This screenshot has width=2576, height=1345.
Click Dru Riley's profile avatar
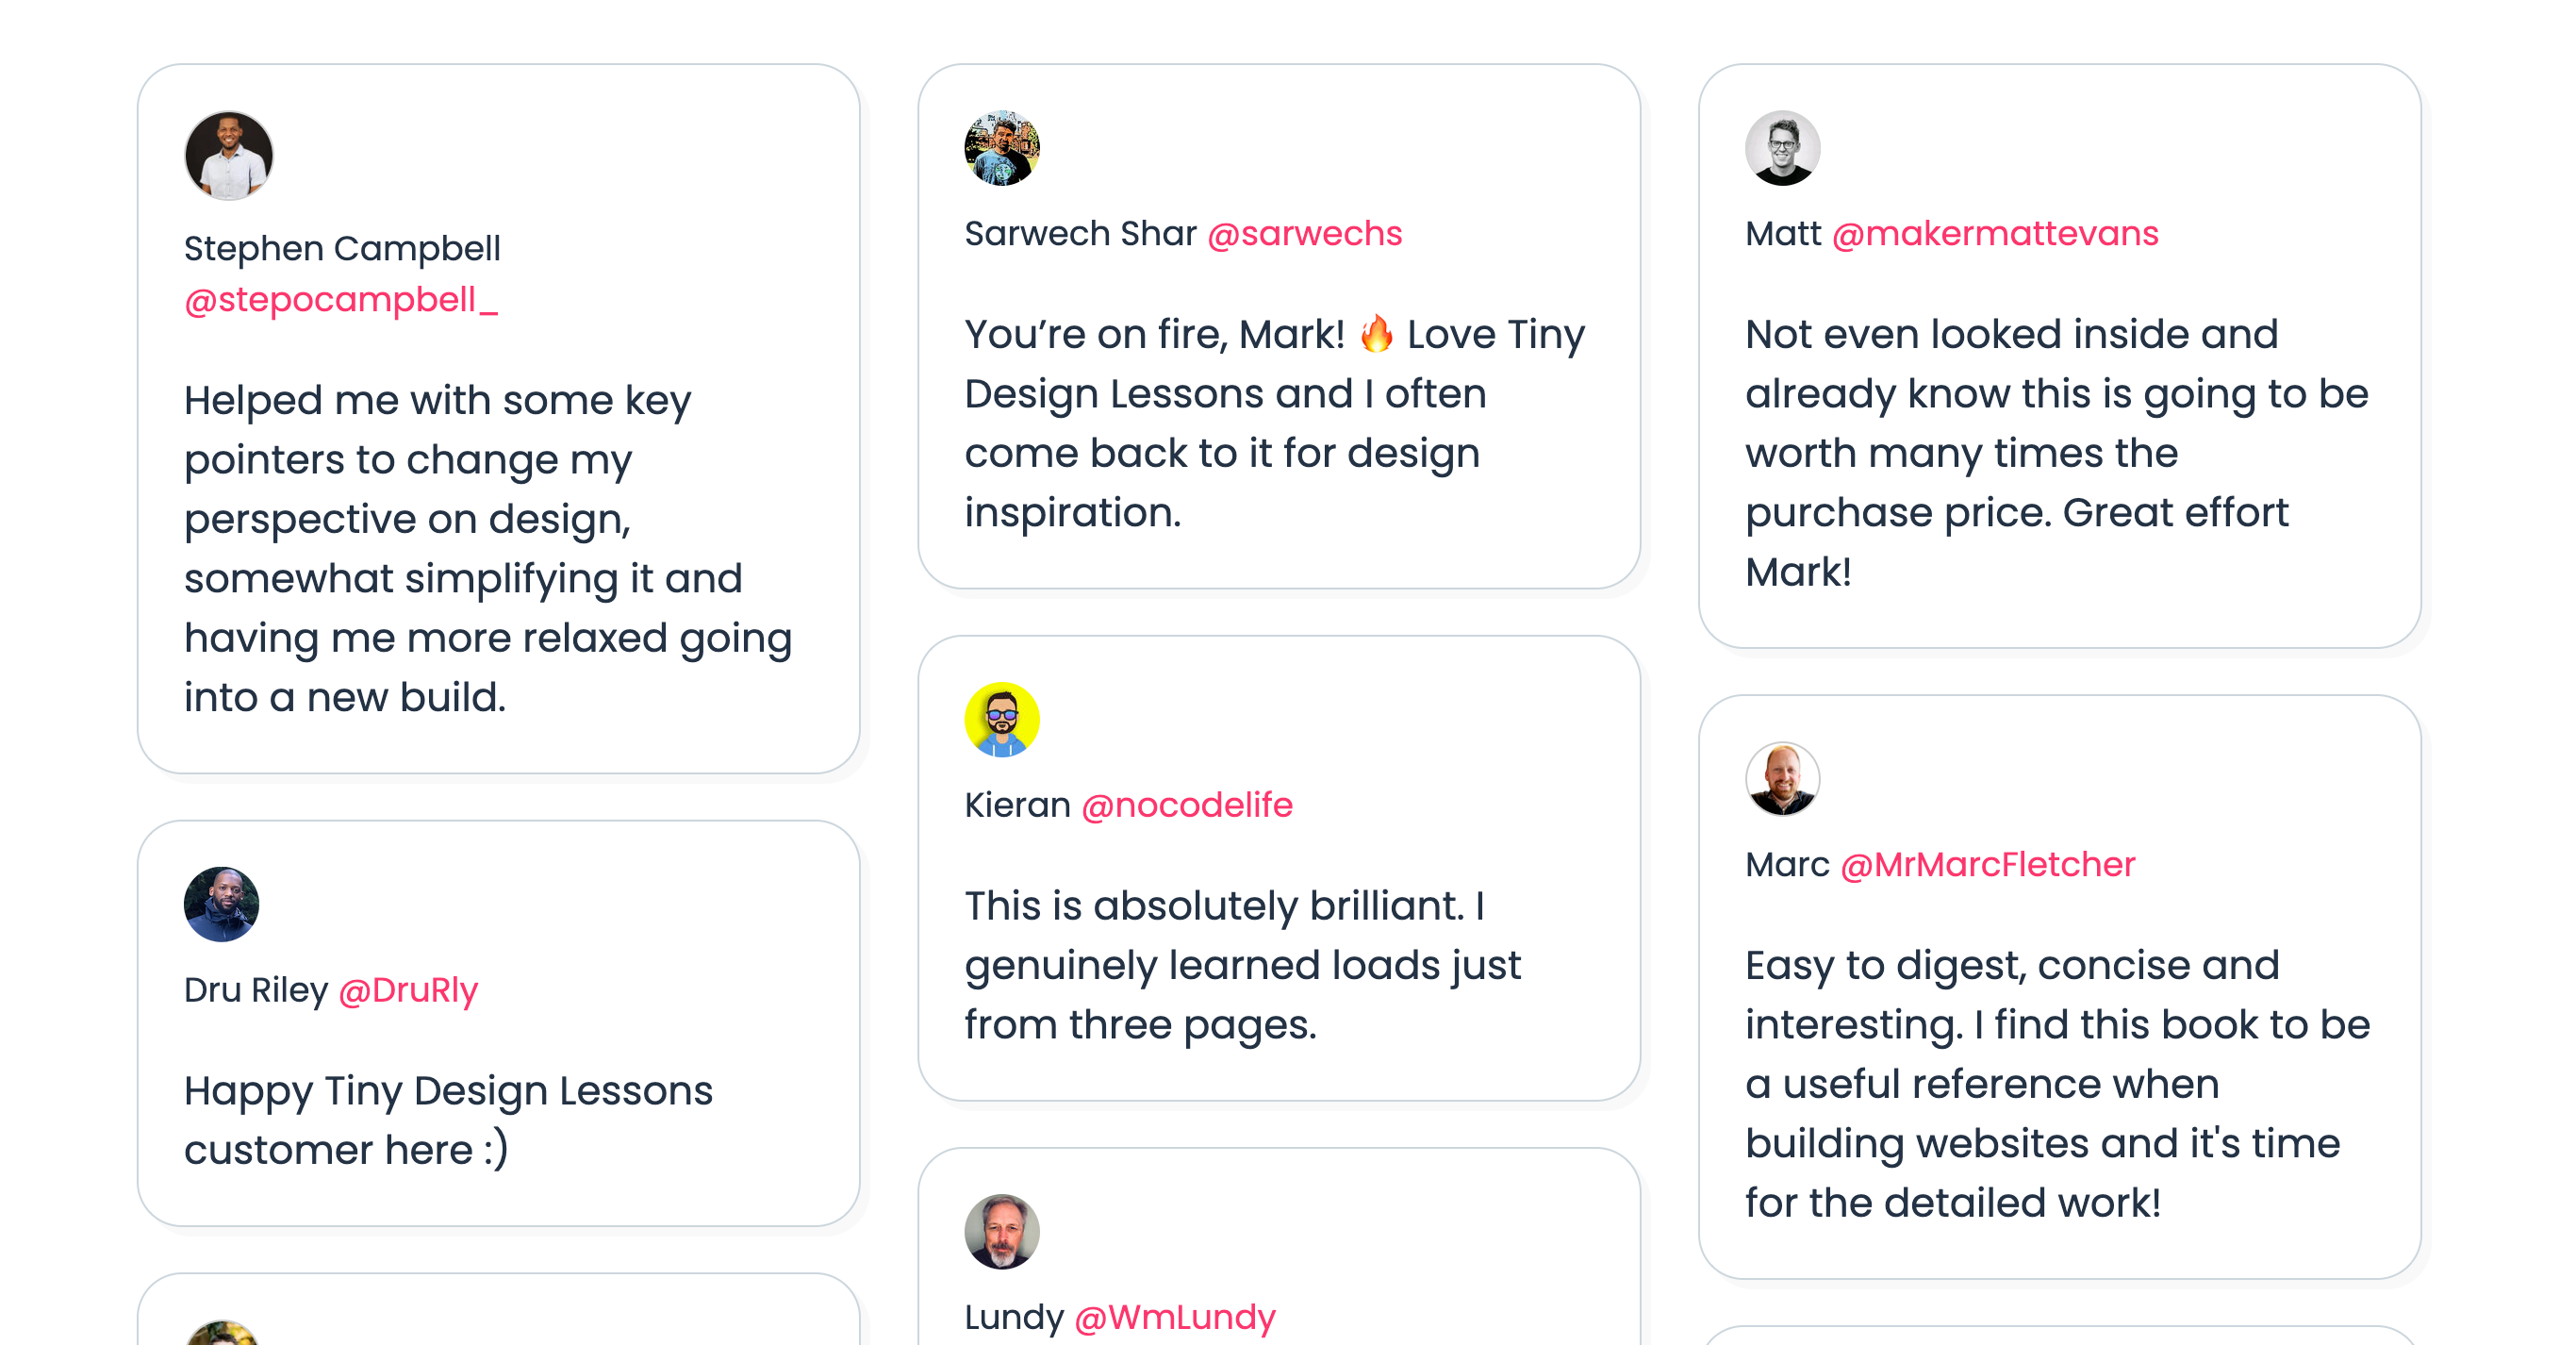(x=221, y=904)
